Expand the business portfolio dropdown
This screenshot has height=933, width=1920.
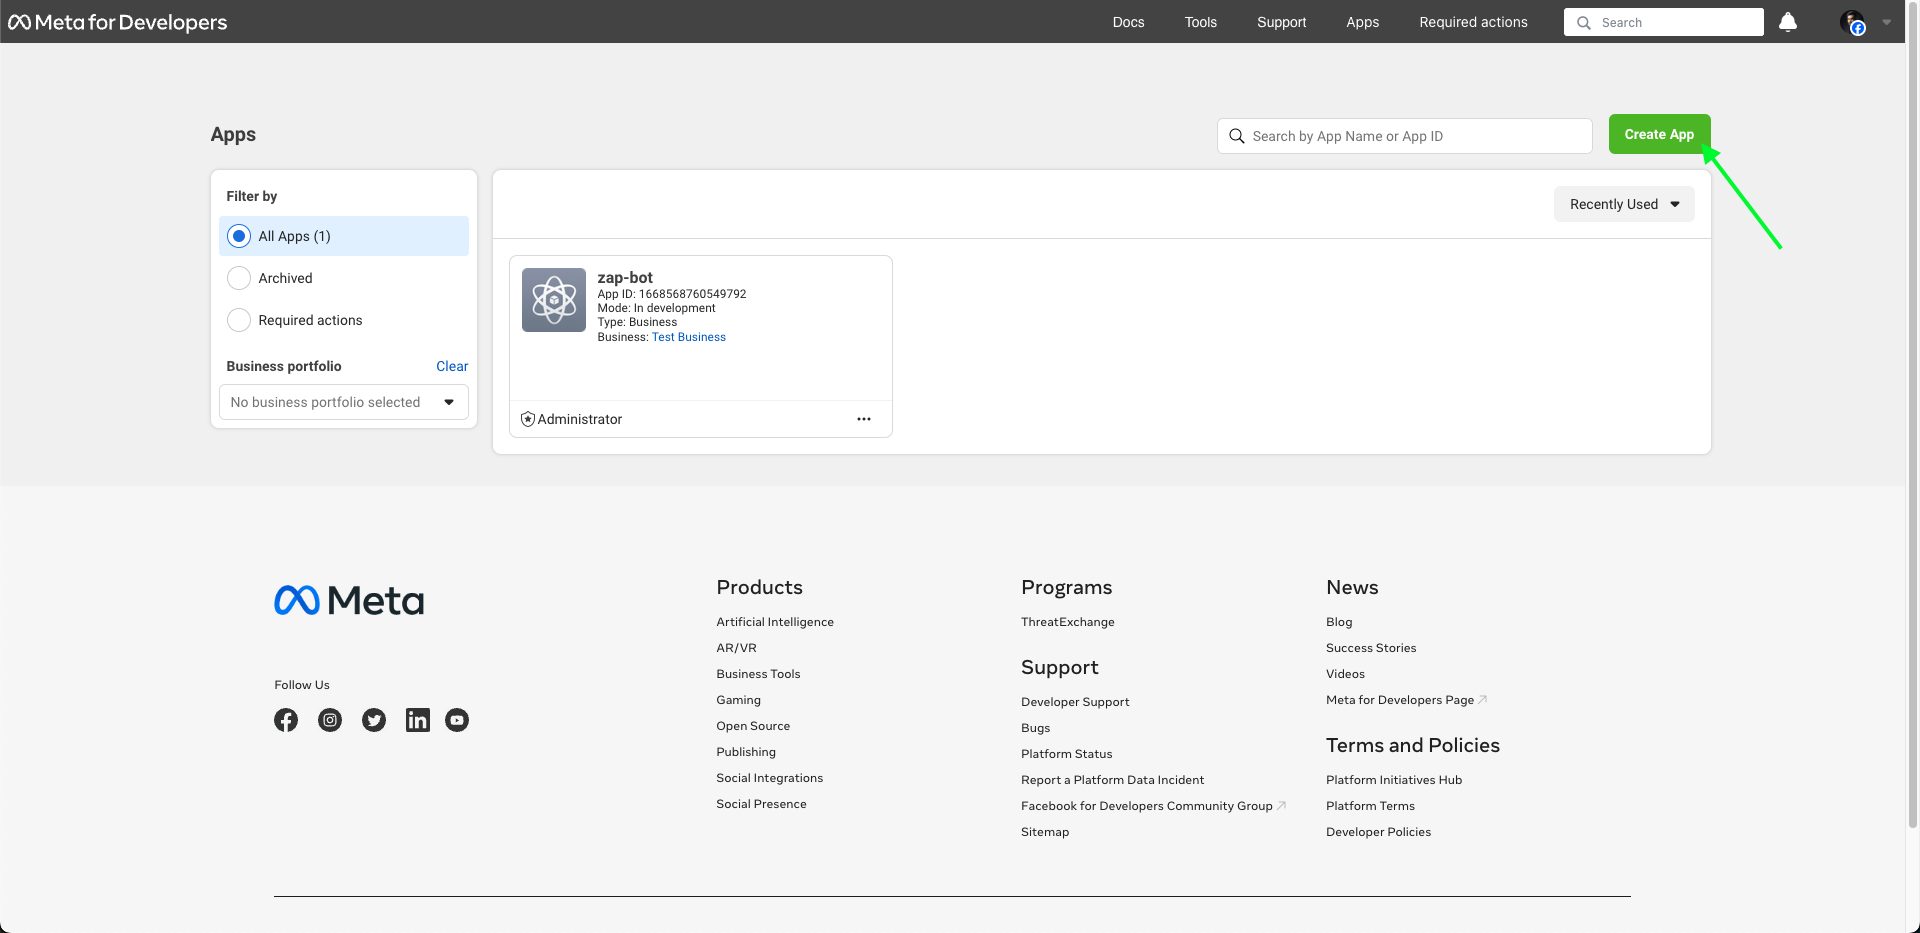(344, 402)
